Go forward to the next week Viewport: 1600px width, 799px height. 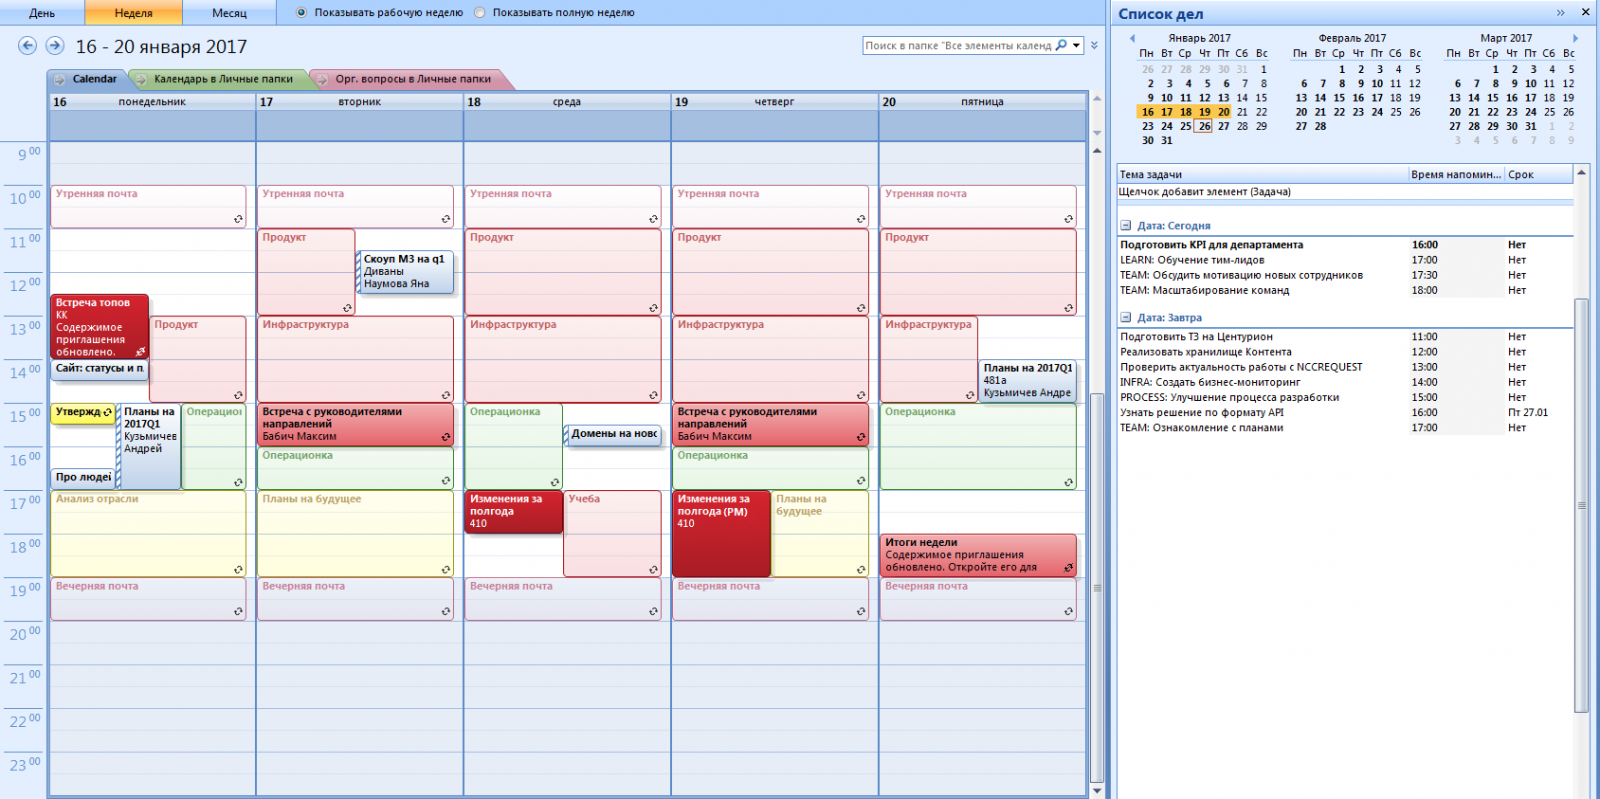pyautogui.click(x=55, y=46)
